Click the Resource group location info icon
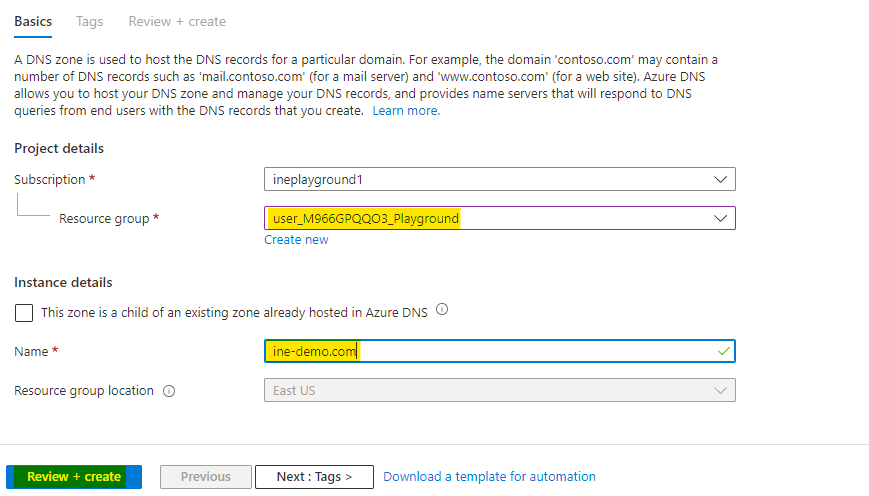This screenshot has height=496, width=869. [x=168, y=391]
